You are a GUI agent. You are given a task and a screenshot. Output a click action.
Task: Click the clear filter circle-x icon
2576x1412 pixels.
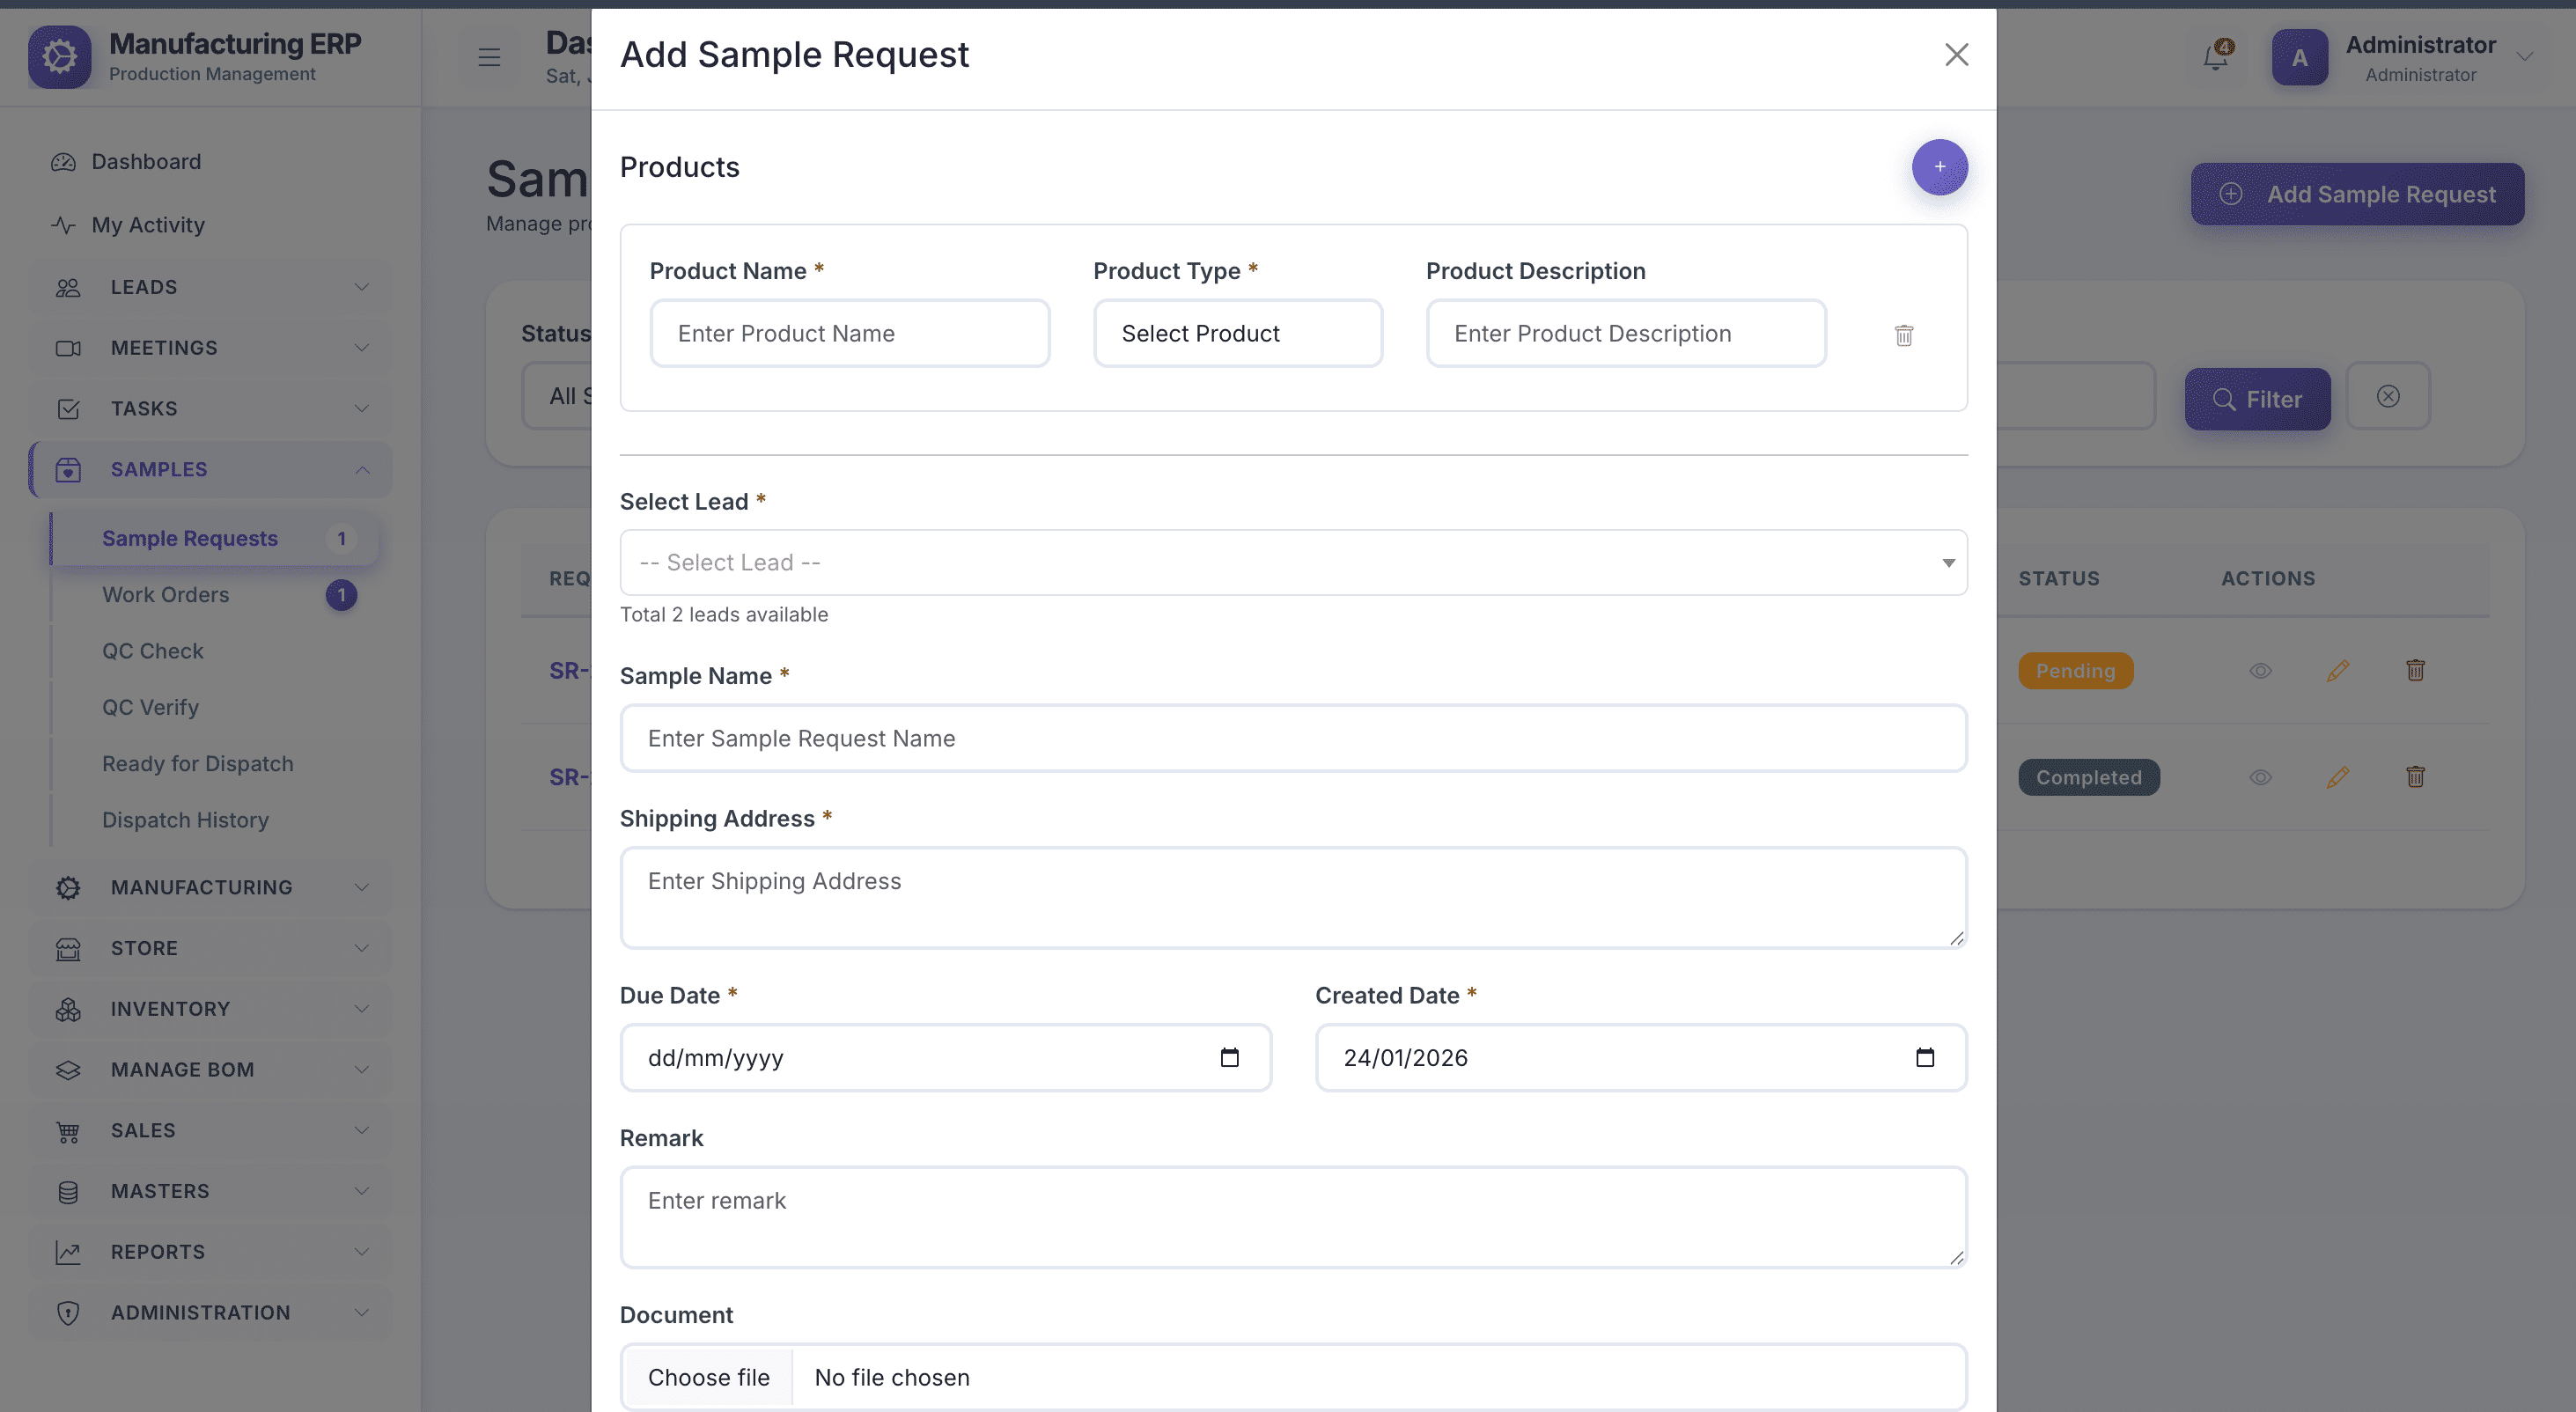[2387, 397]
